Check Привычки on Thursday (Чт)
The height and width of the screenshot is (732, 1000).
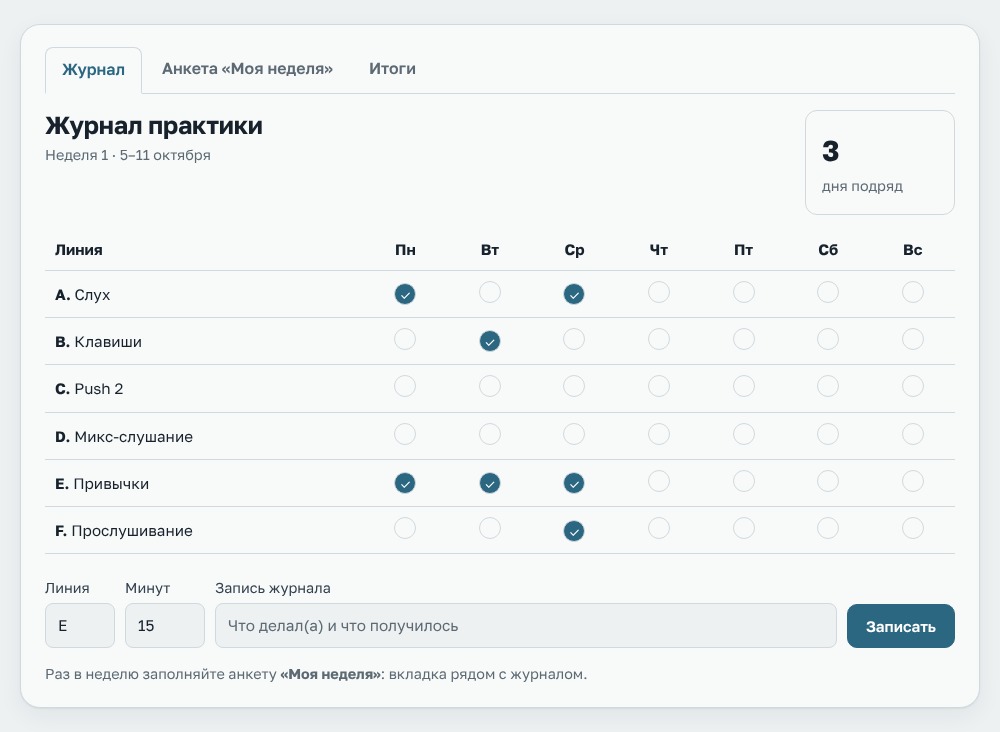coord(659,481)
